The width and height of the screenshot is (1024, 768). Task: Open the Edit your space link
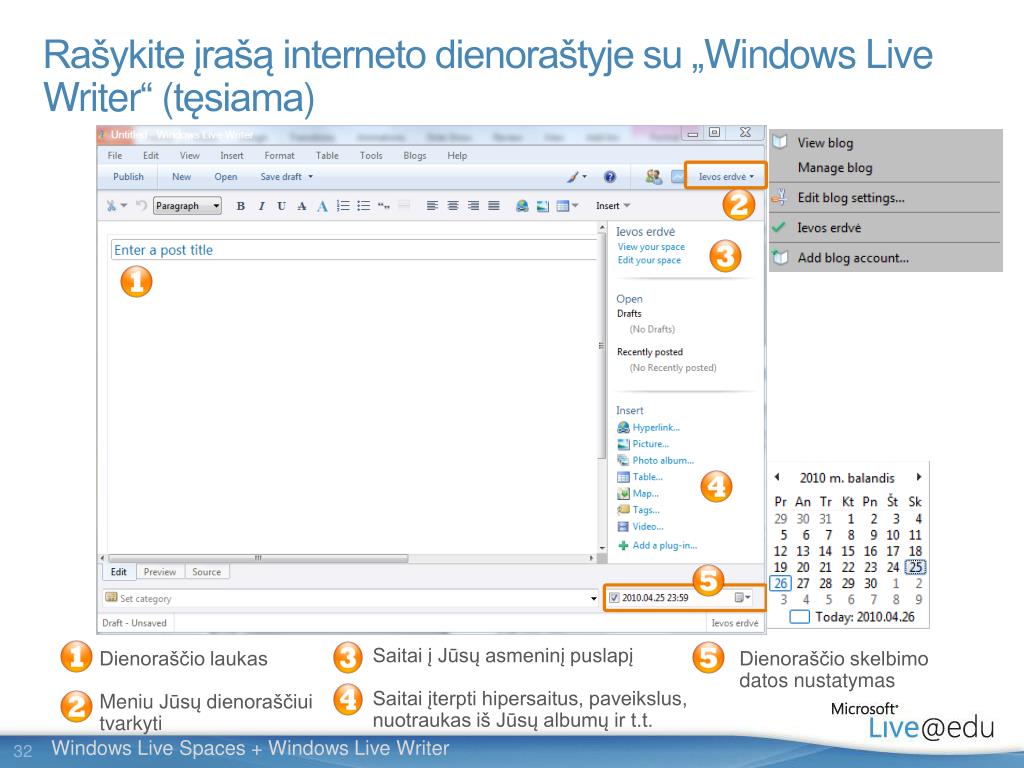point(649,260)
